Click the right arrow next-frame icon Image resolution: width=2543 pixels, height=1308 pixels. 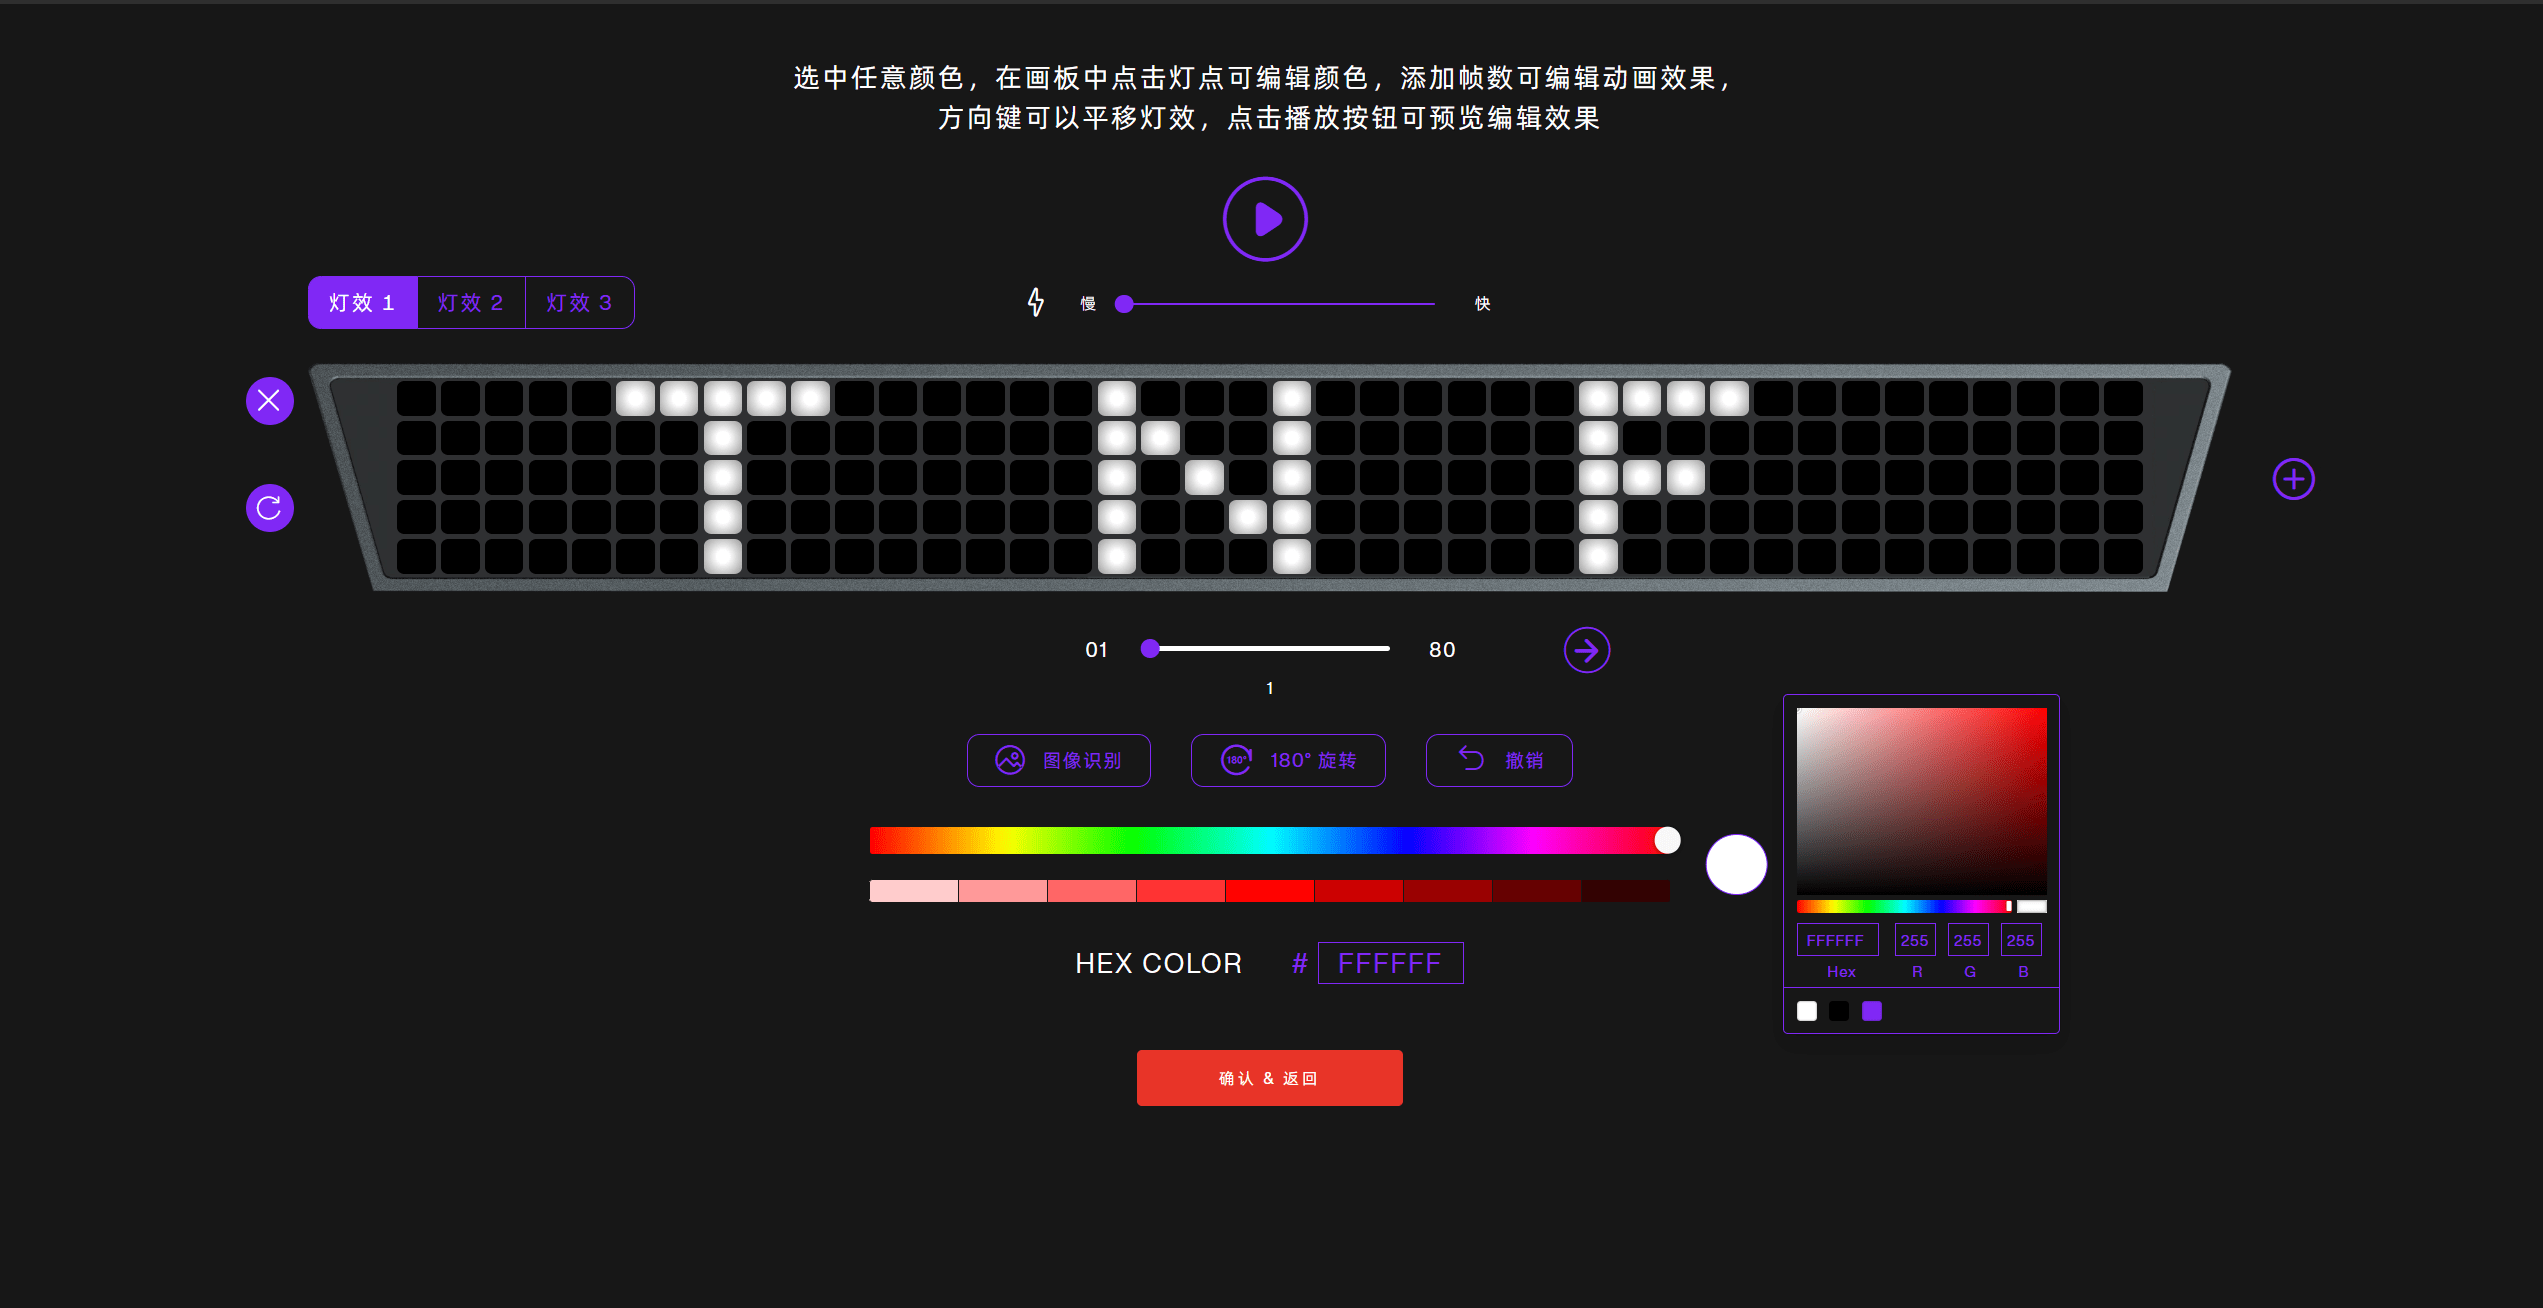tap(1586, 651)
